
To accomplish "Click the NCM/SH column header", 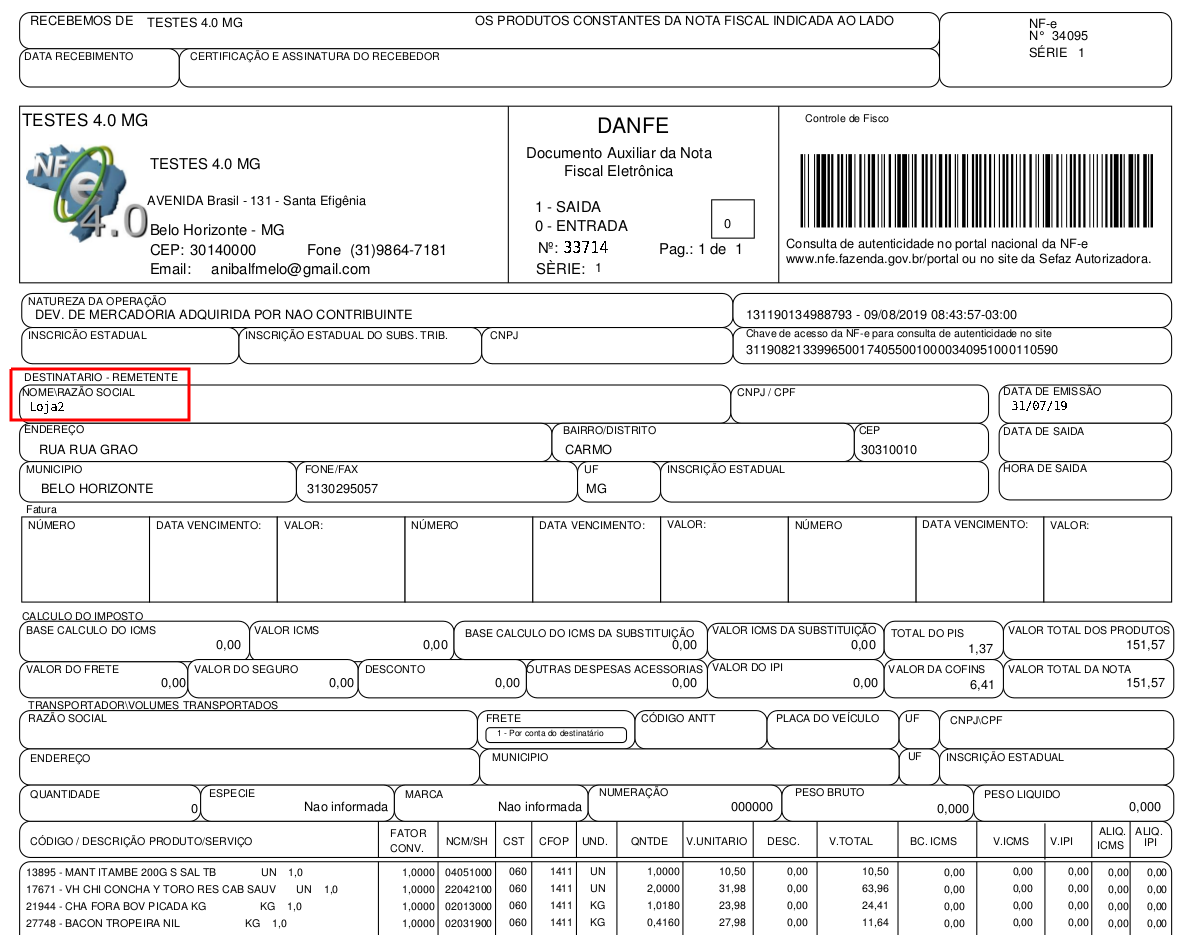I will (466, 841).
